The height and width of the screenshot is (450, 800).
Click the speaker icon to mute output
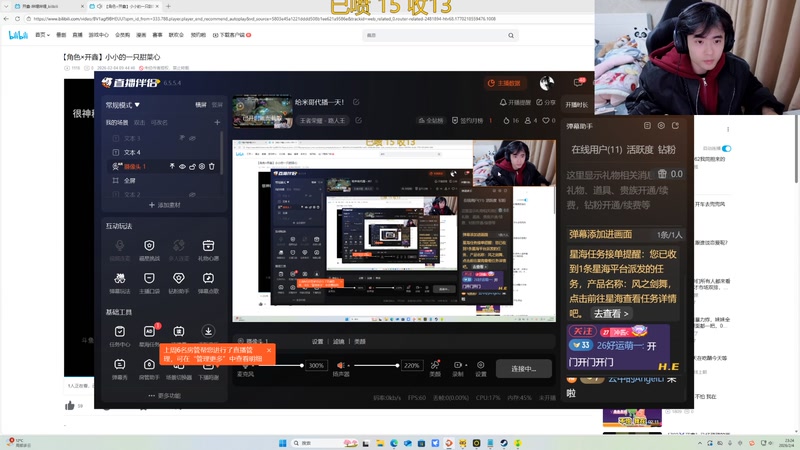point(340,365)
